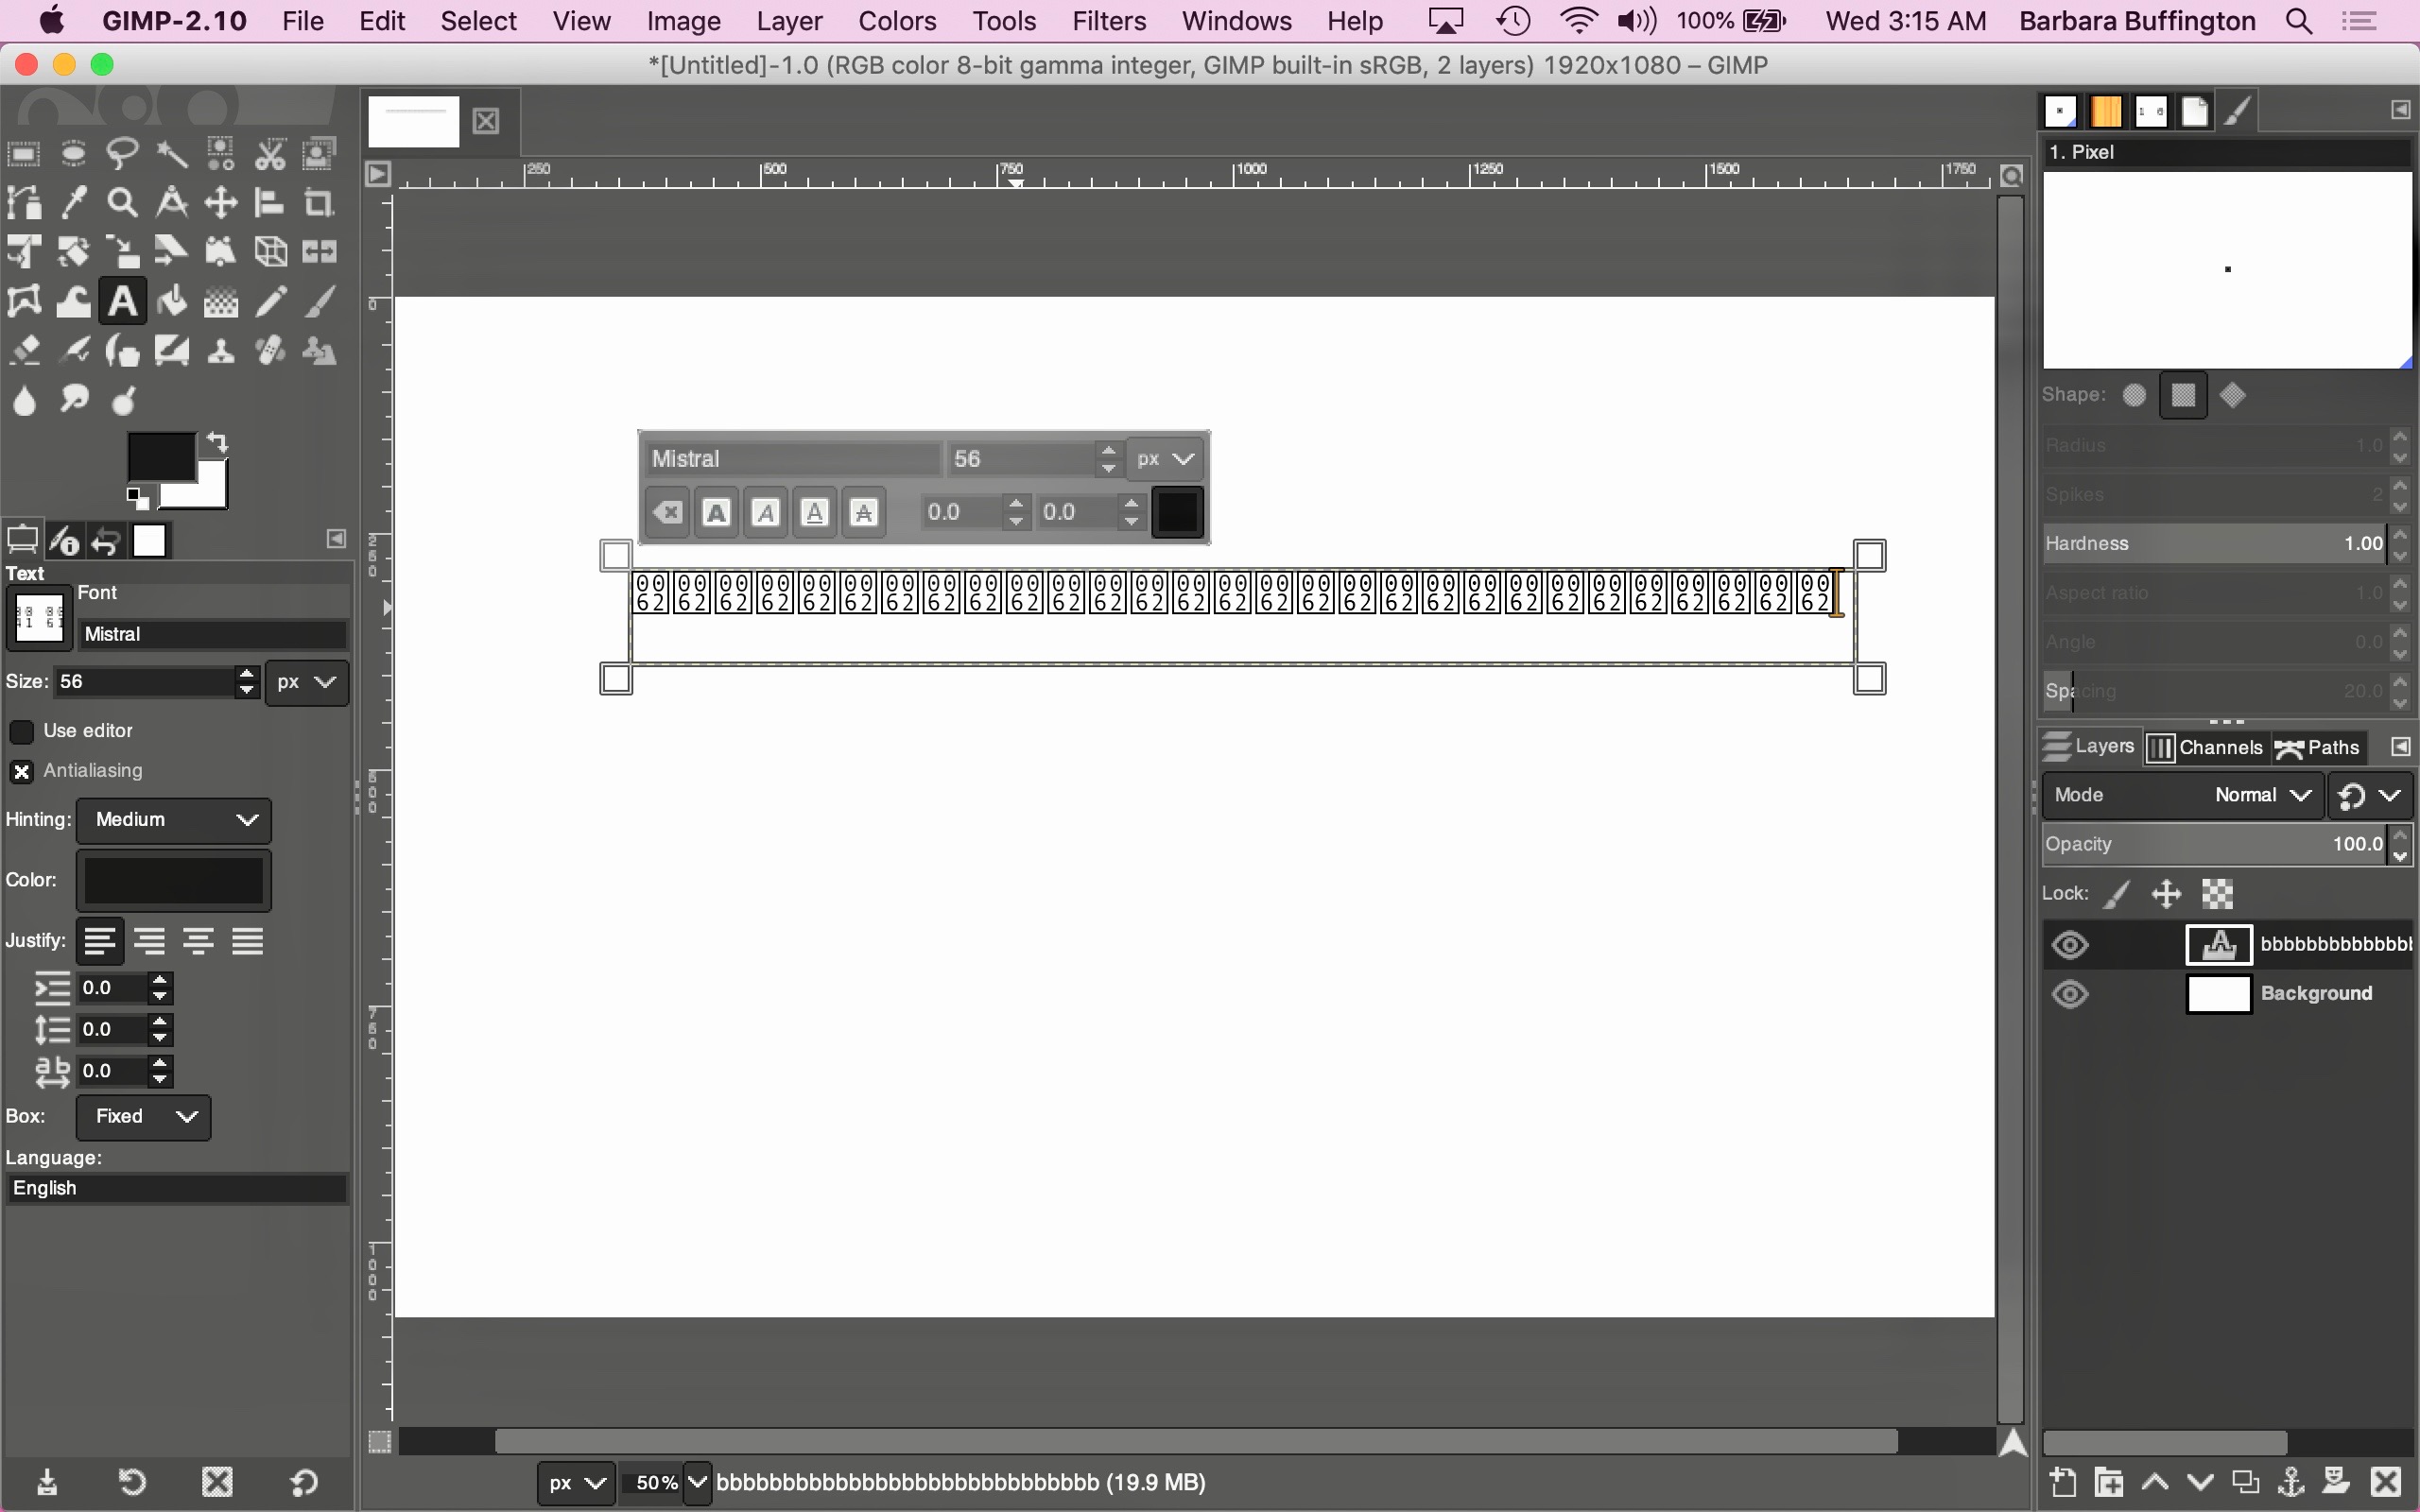Select the Zoom magnifier tool

click(122, 203)
